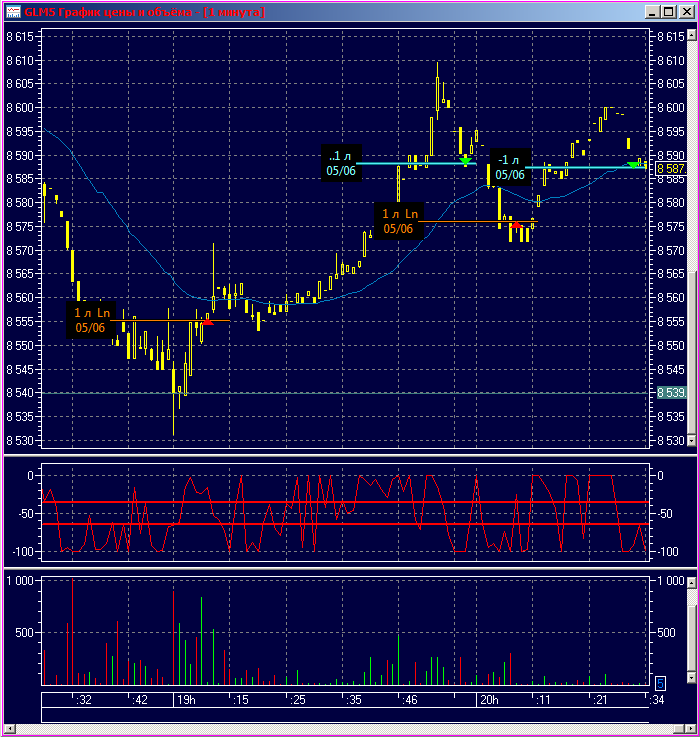Click the upper red threshold line in oscillator
This screenshot has width=700, height=737.
[x=300, y=503]
